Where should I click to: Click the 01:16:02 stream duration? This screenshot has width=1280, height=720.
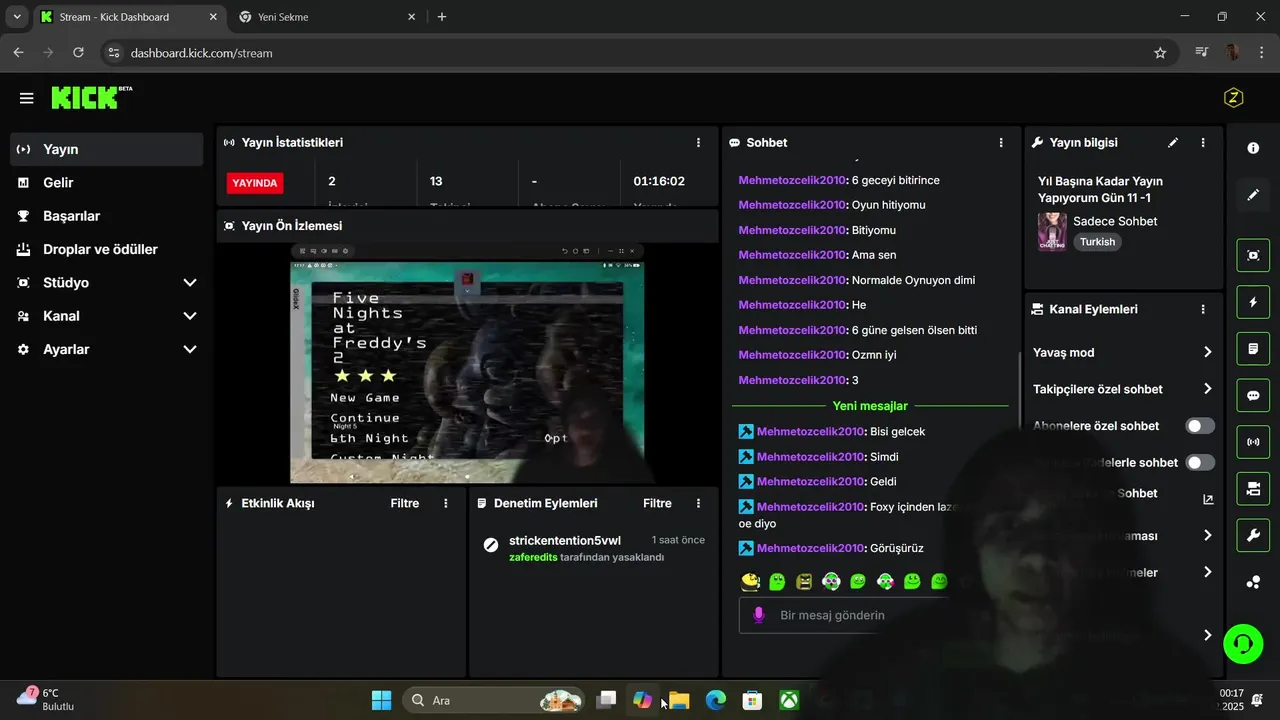pyautogui.click(x=659, y=181)
